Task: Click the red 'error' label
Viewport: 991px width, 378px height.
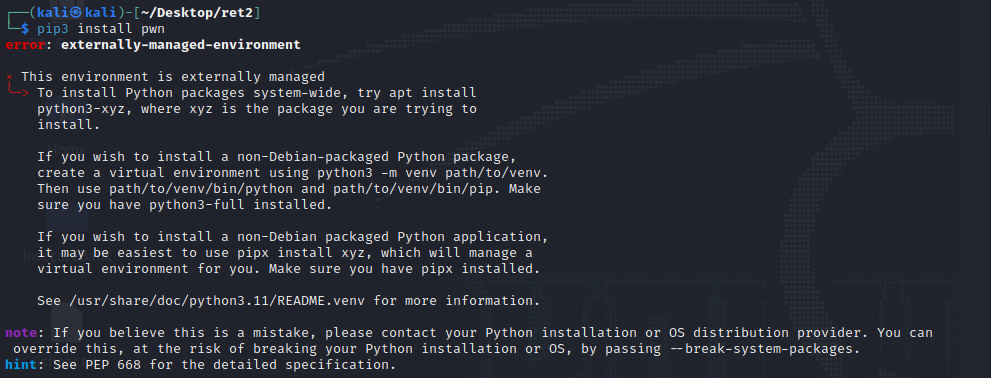Action: (x=25, y=45)
